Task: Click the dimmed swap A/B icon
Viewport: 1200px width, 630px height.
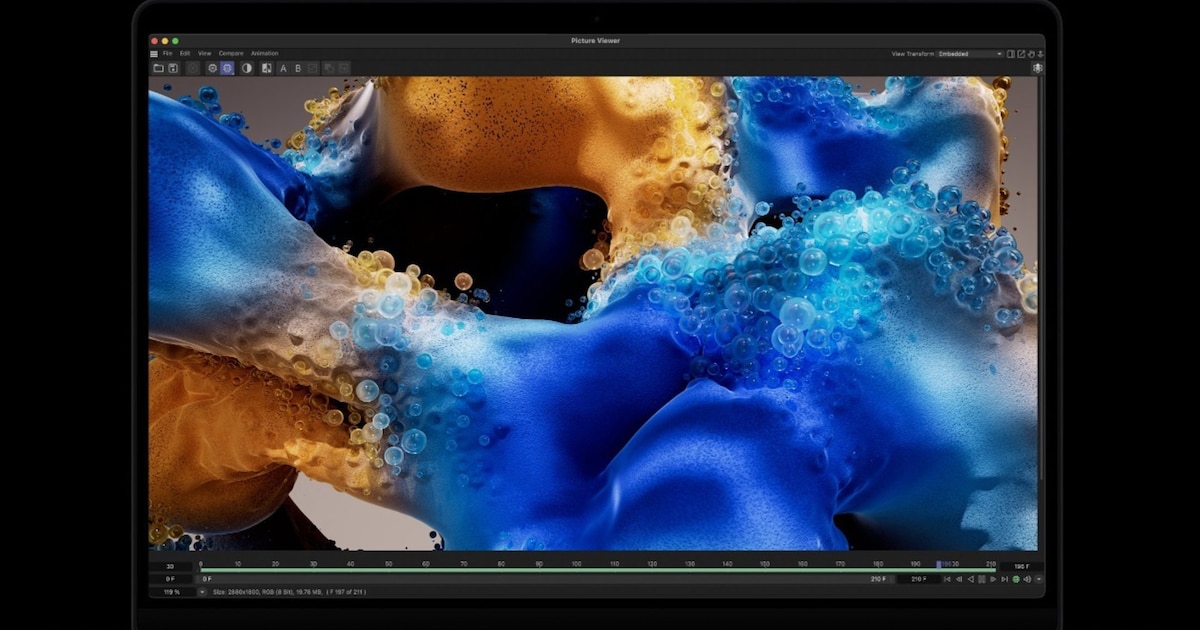Action: click(x=312, y=68)
